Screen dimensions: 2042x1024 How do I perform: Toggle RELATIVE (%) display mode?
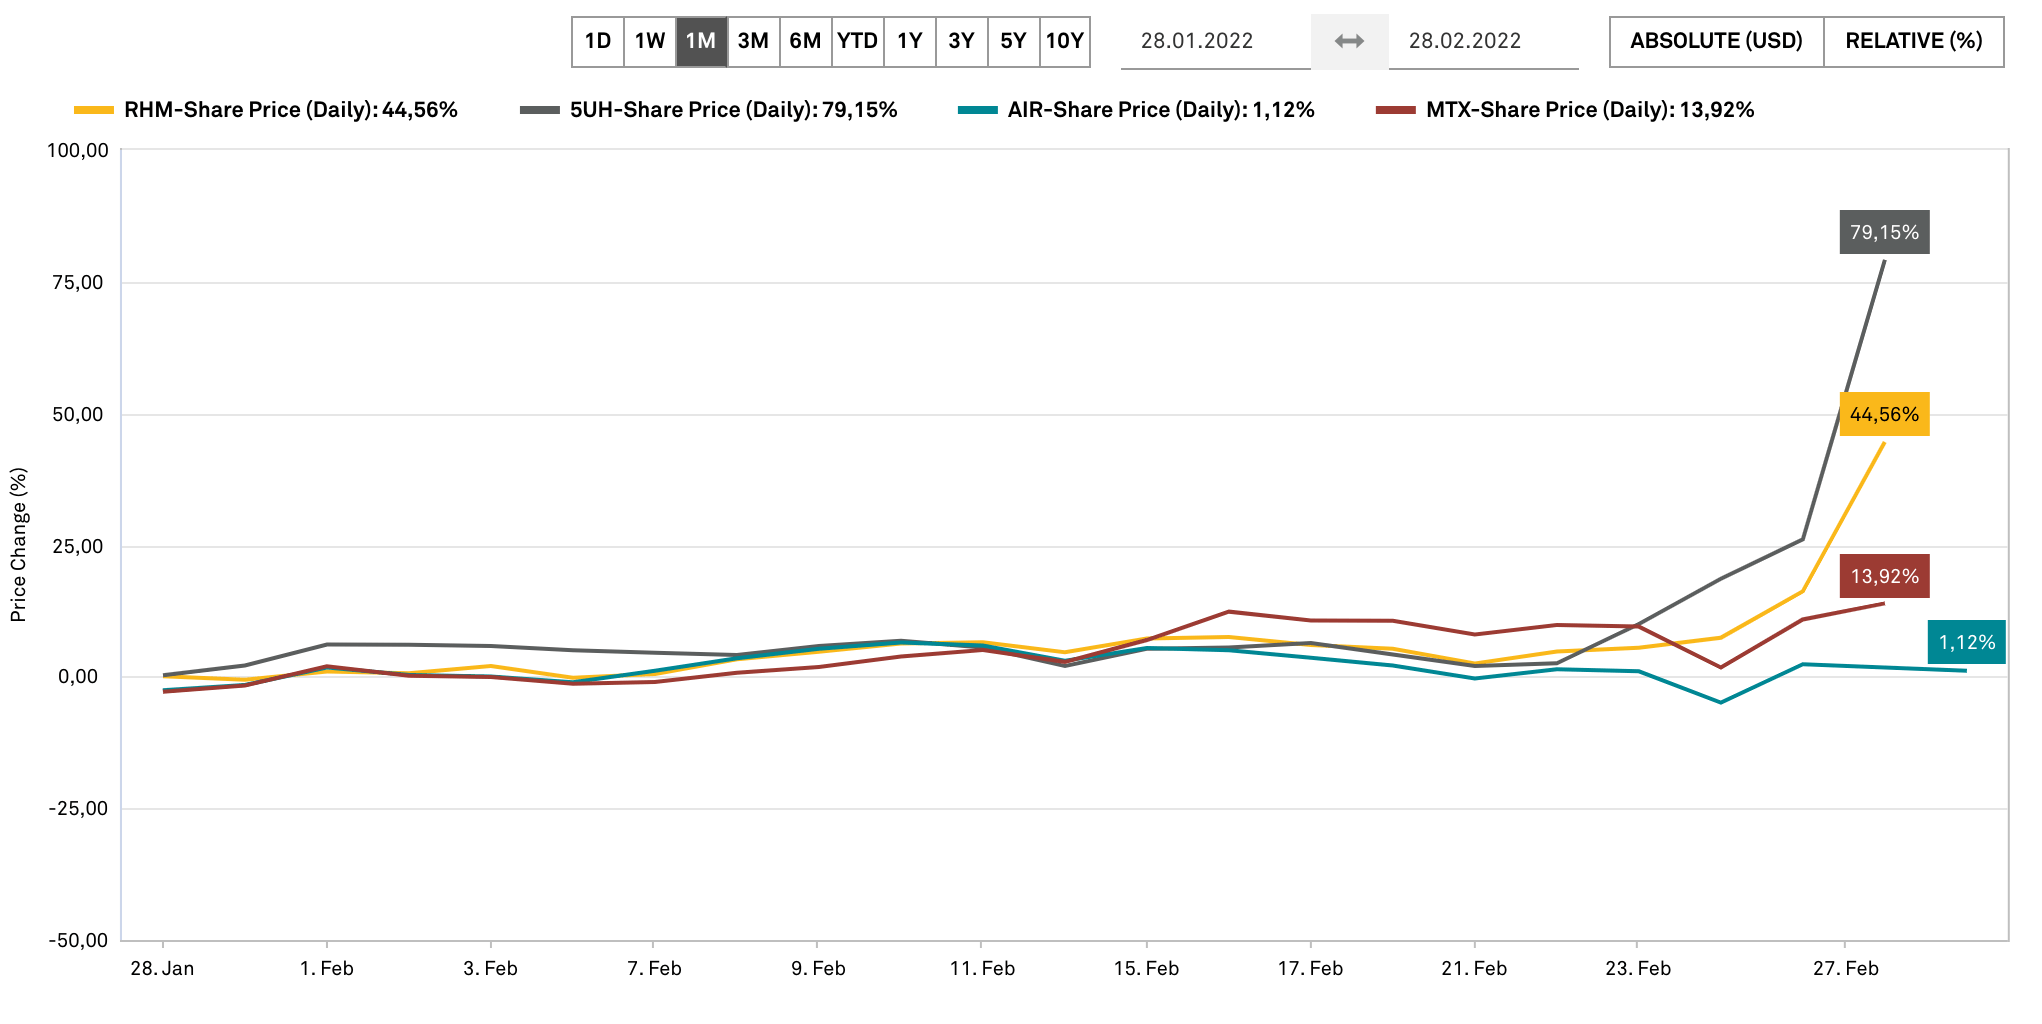(x=1913, y=41)
